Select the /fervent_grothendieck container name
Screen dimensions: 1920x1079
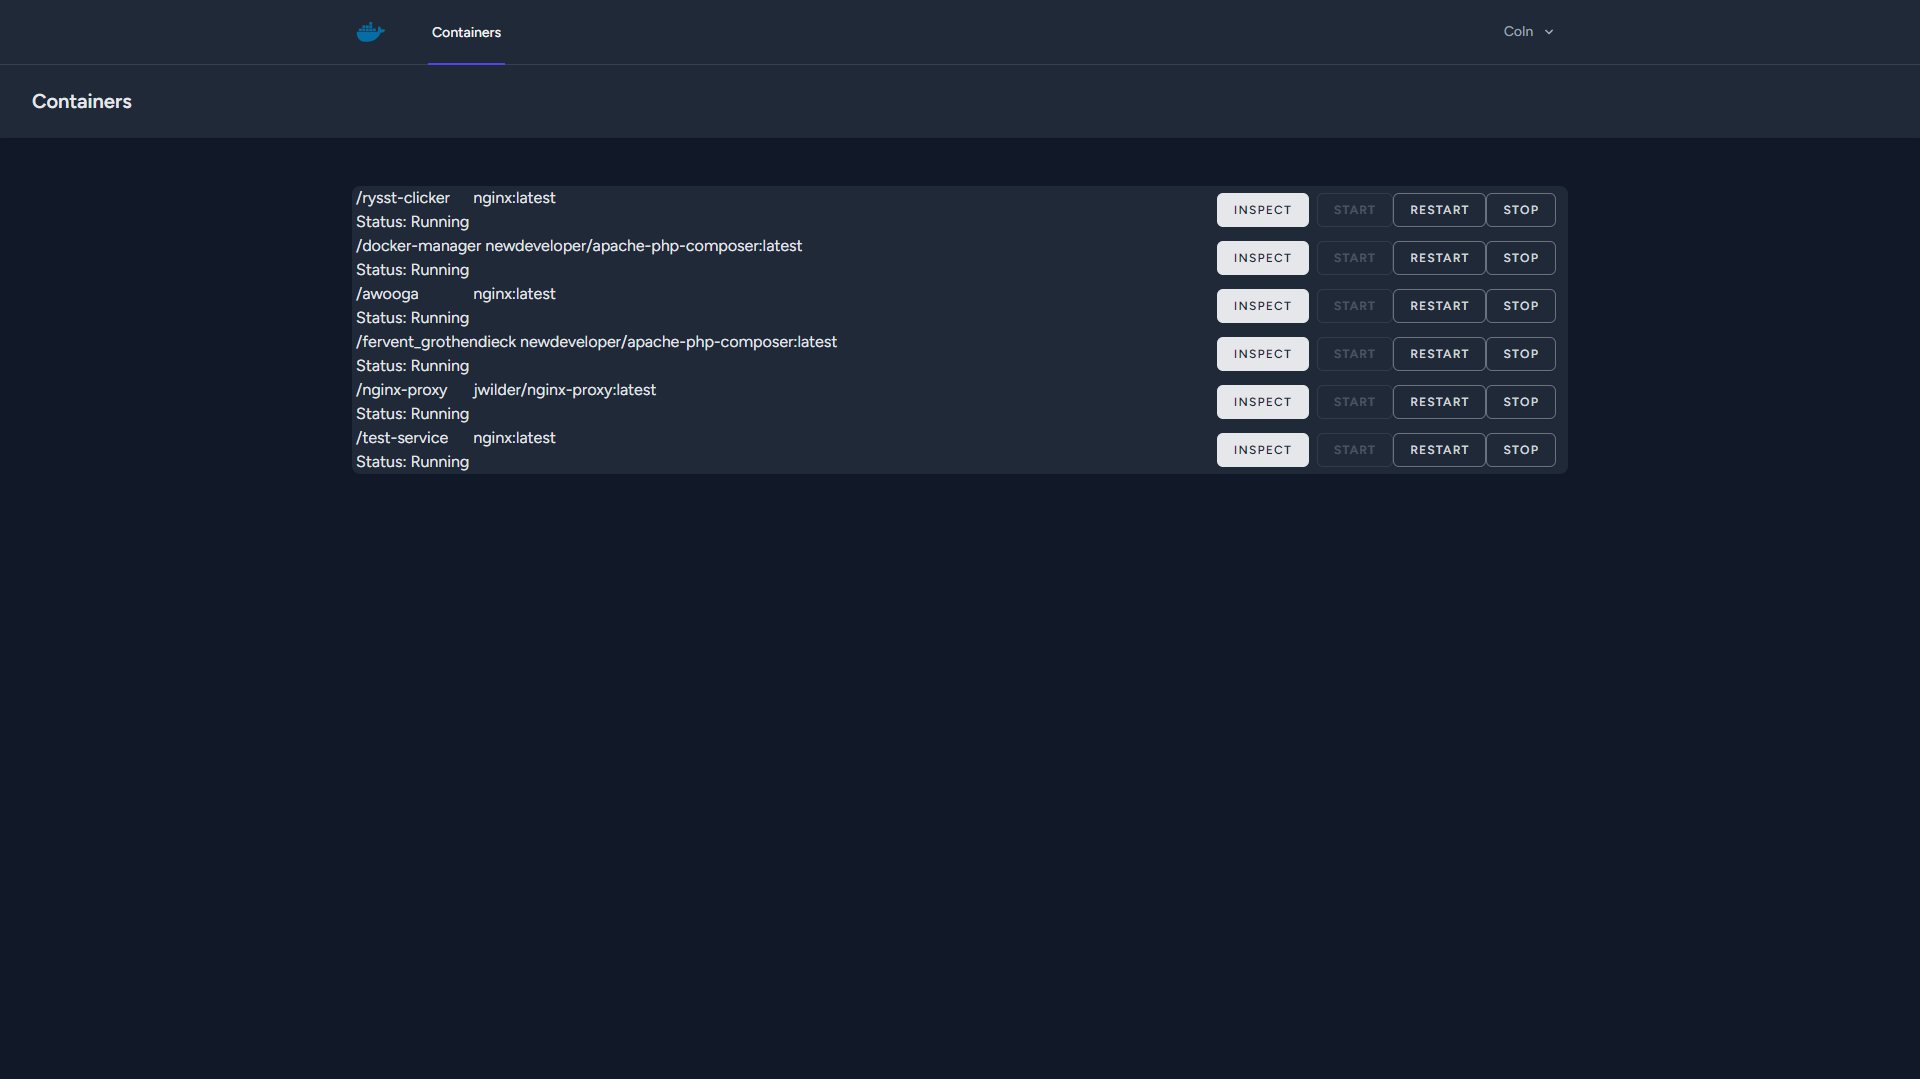coord(436,342)
